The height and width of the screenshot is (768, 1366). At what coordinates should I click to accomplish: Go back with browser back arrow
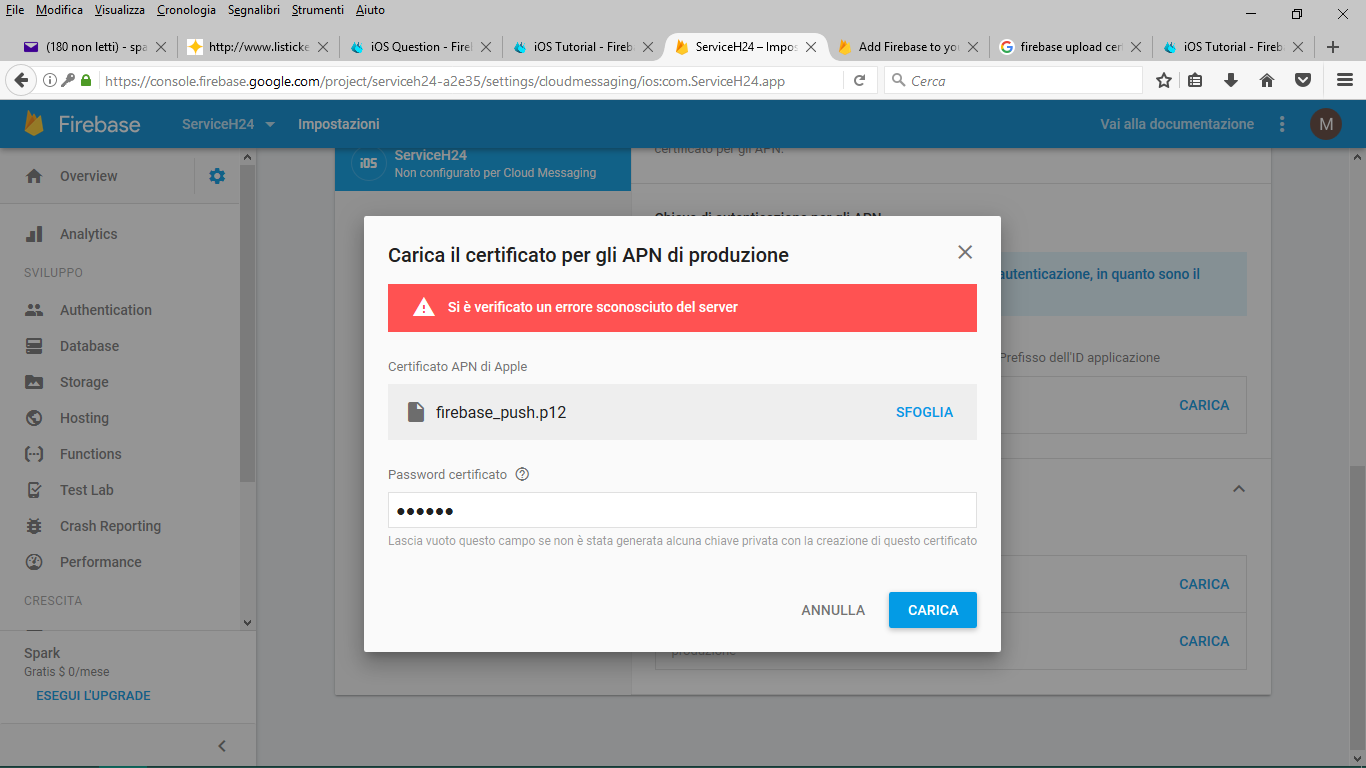click(20, 81)
